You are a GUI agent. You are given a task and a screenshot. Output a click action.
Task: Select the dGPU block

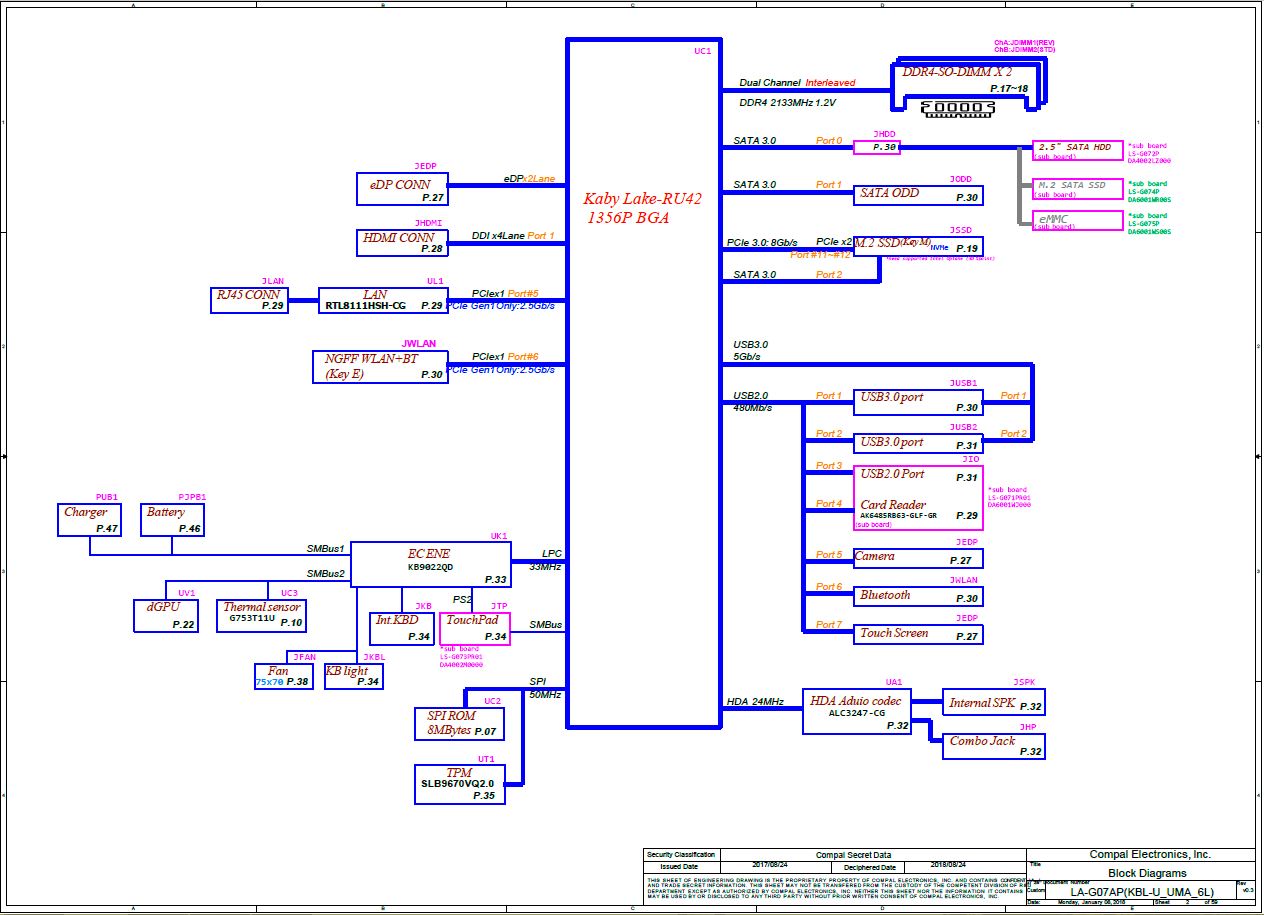click(x=166, y=615)
